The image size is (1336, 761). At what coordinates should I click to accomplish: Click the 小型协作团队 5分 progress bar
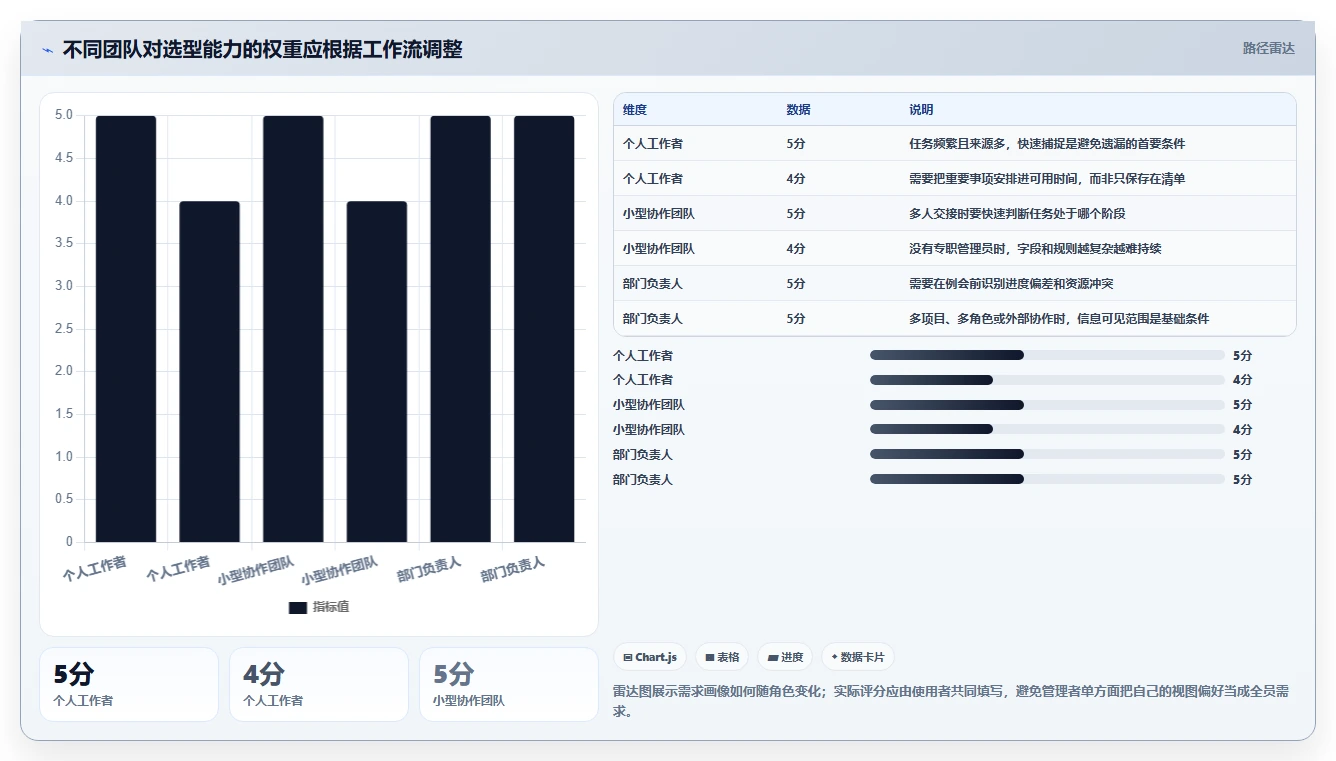pyautogui.click(x=1047, y=405)
